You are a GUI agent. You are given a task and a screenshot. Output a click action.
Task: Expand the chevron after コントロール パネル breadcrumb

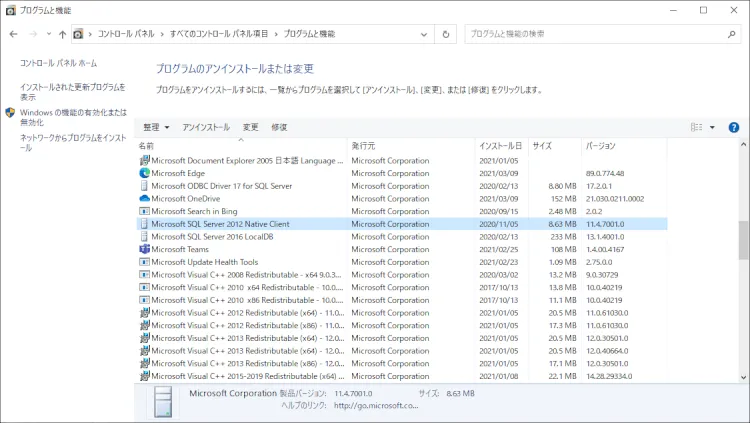162,34
